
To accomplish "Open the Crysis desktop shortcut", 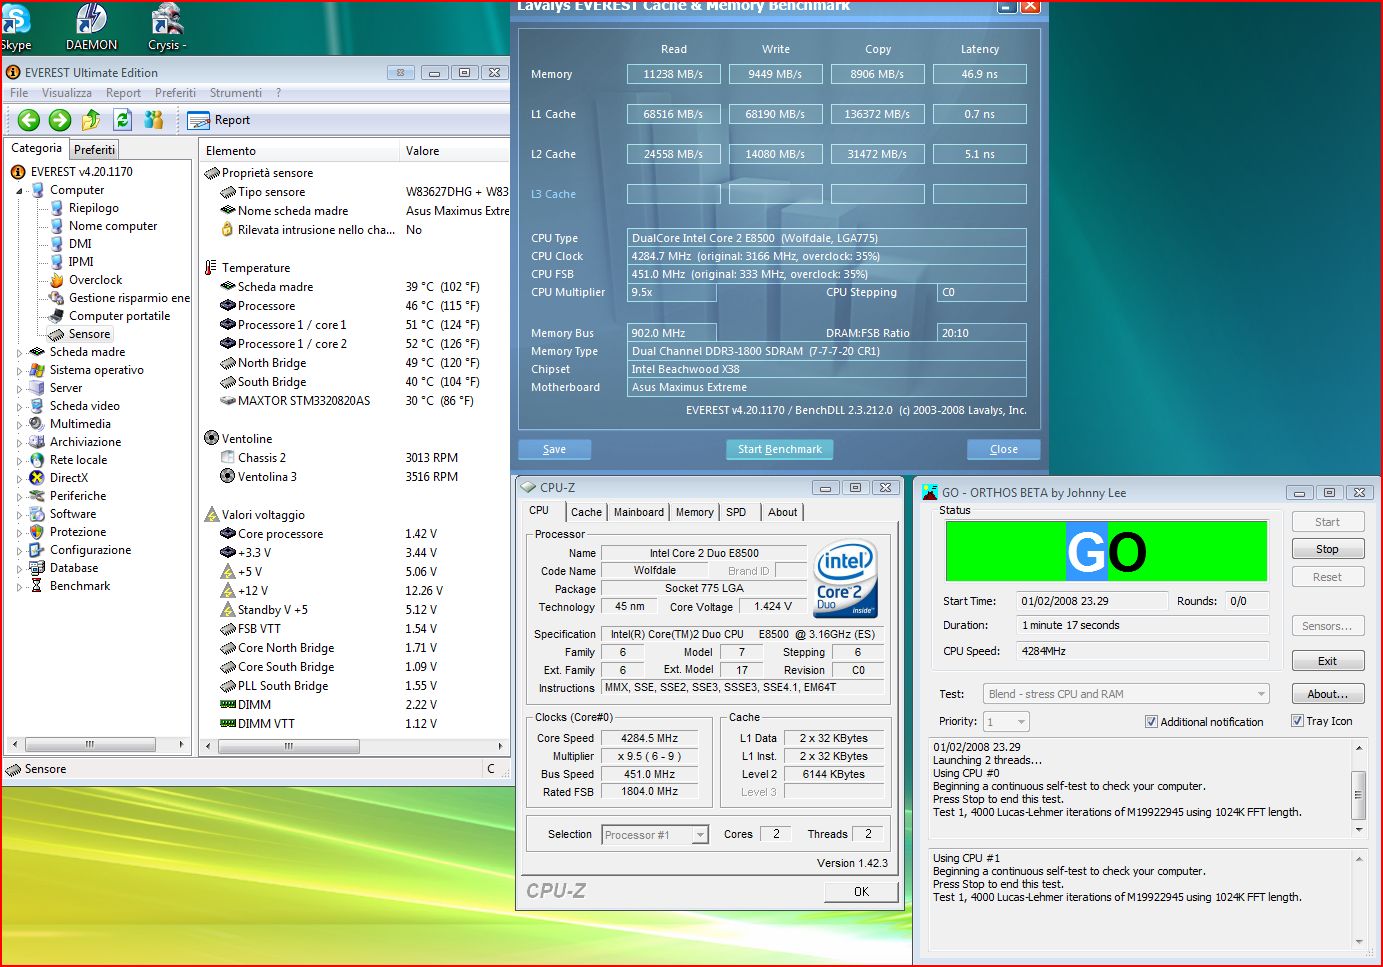I will 167,26.
